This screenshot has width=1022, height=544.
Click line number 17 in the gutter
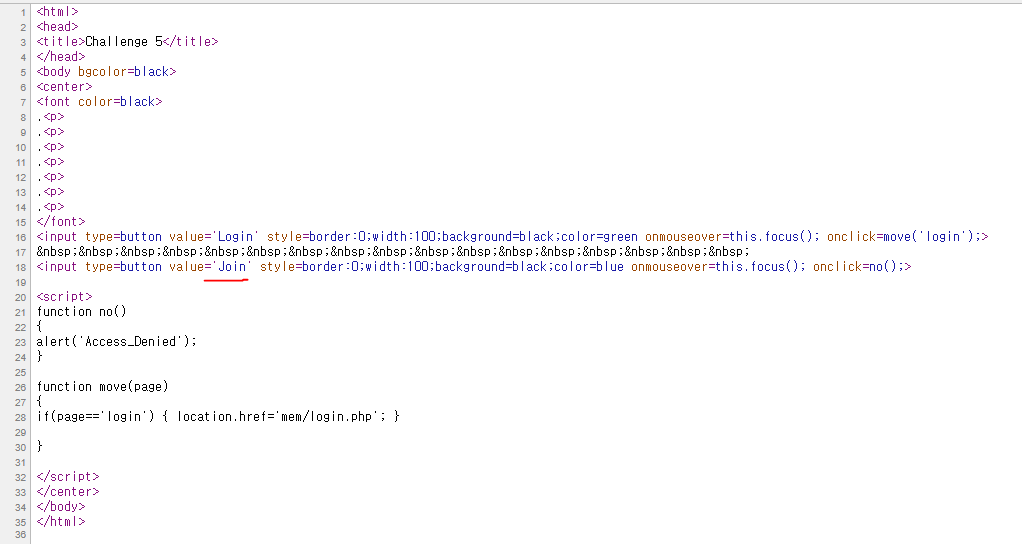point(20,252)
